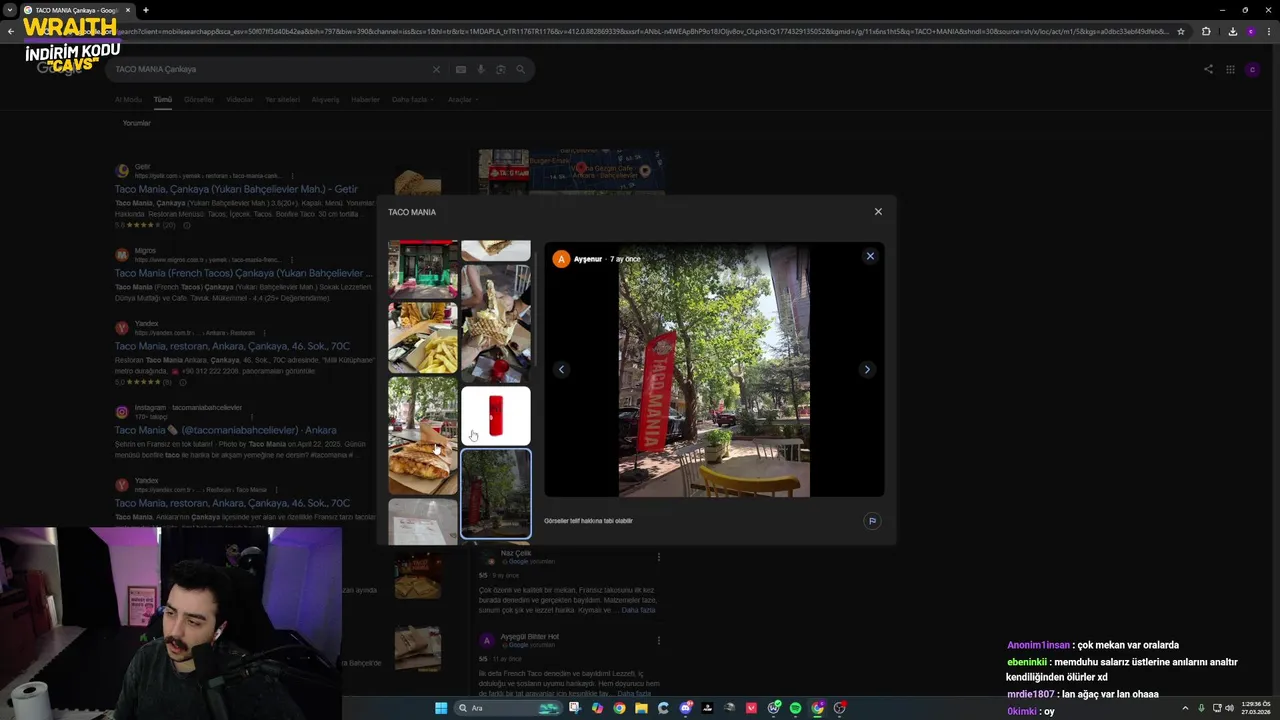Search by image with Google Lens
This screenshot has height=720, width=1280.
(x=501, y=69)
